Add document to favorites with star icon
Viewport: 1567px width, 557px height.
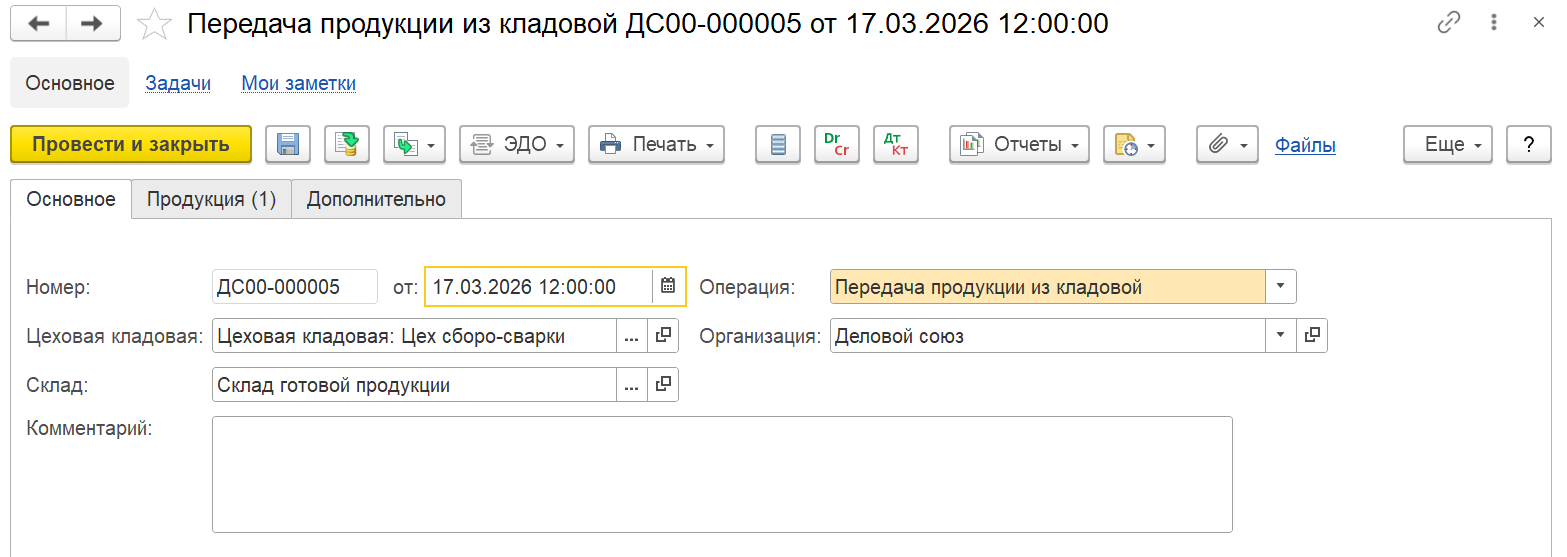[x=154, y=24]
